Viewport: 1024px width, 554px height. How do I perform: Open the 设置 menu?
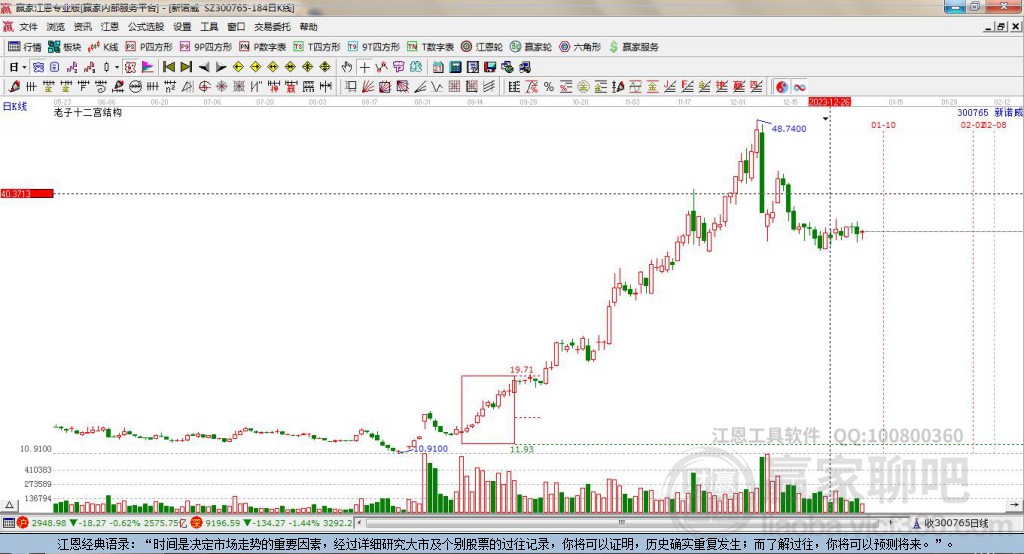tap(182, 27)
